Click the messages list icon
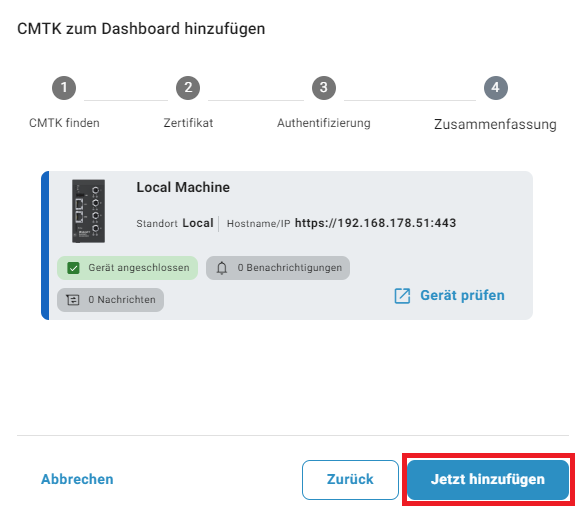 coord(73,300)
